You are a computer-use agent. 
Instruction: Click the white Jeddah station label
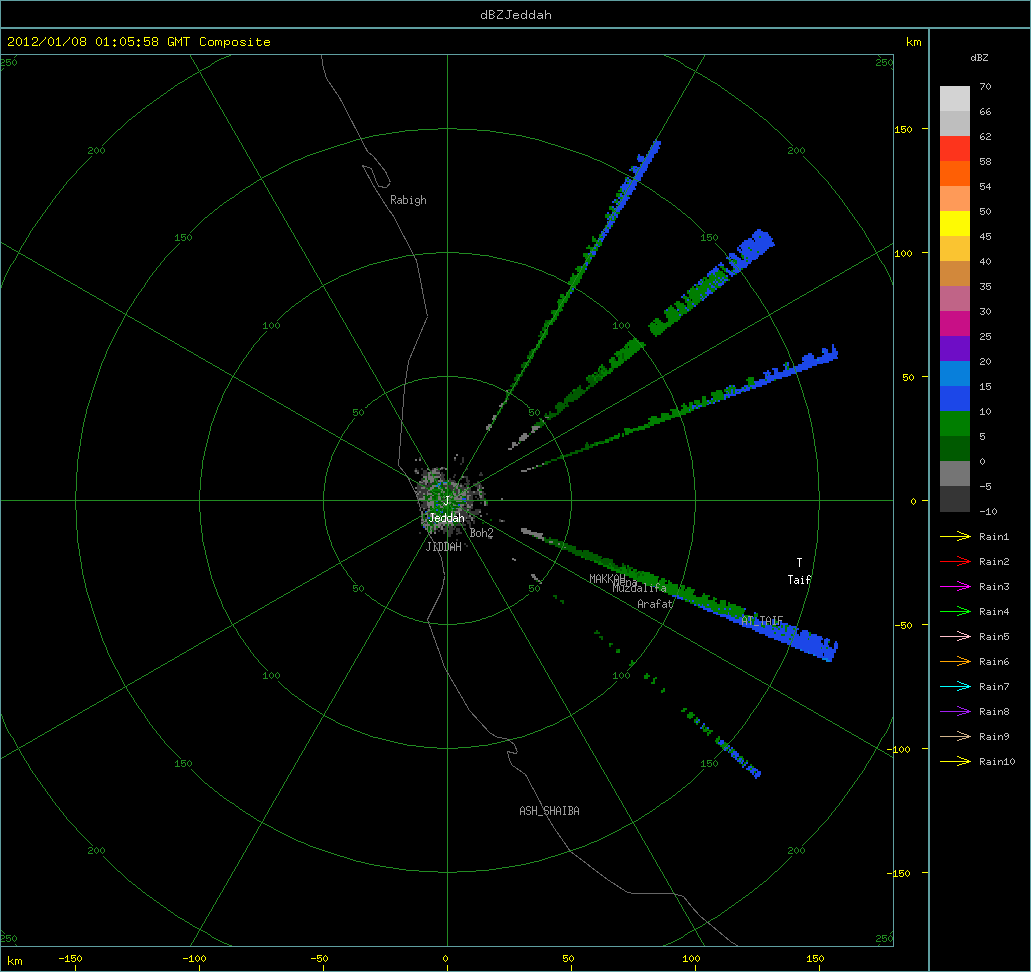click(x=446, y=518)
